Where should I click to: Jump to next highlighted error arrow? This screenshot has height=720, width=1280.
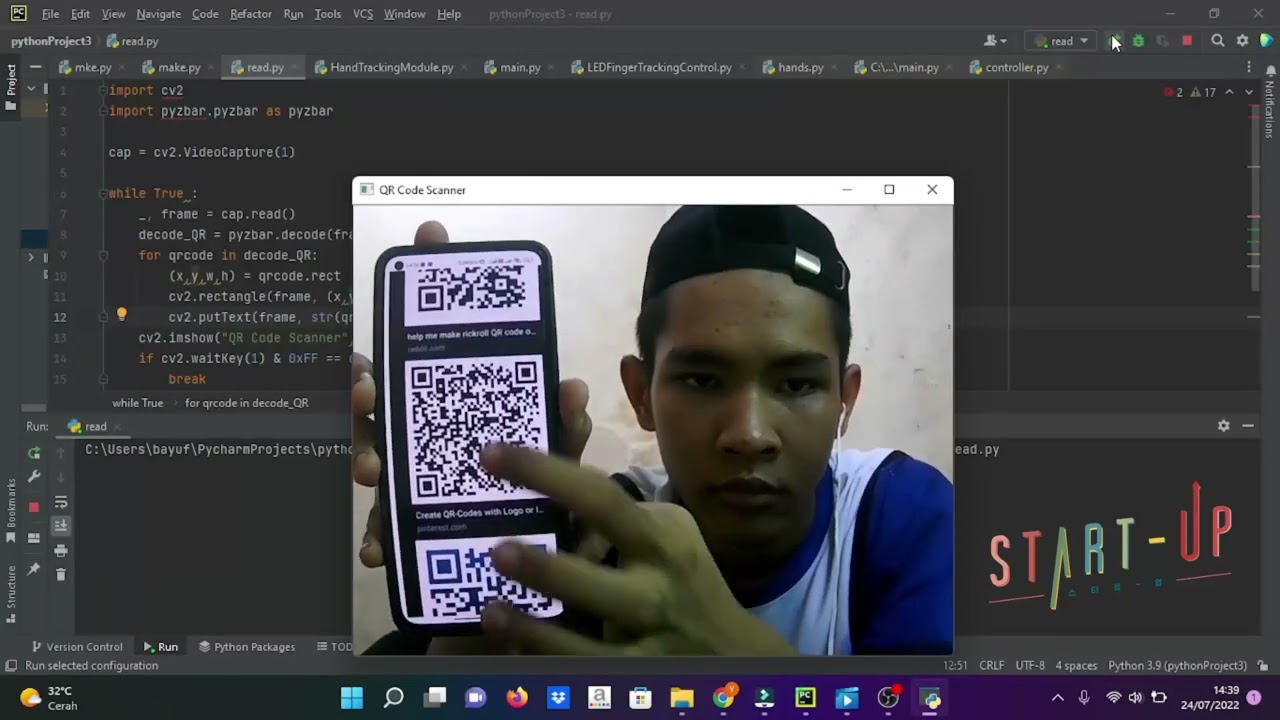[1249, 92]
